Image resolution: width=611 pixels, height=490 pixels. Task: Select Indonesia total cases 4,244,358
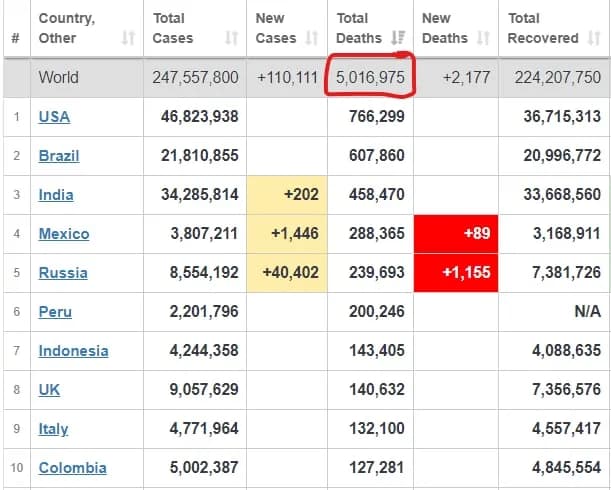204,350
